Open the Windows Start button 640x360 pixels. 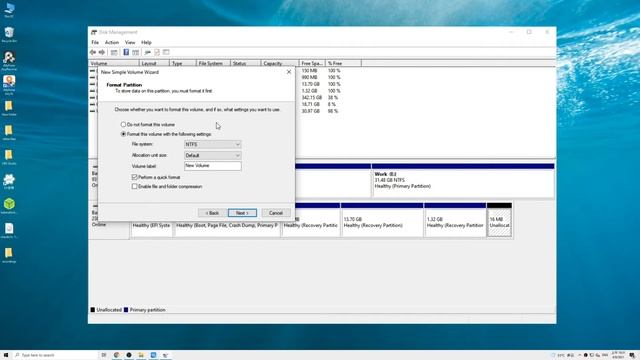click(6, 355)
